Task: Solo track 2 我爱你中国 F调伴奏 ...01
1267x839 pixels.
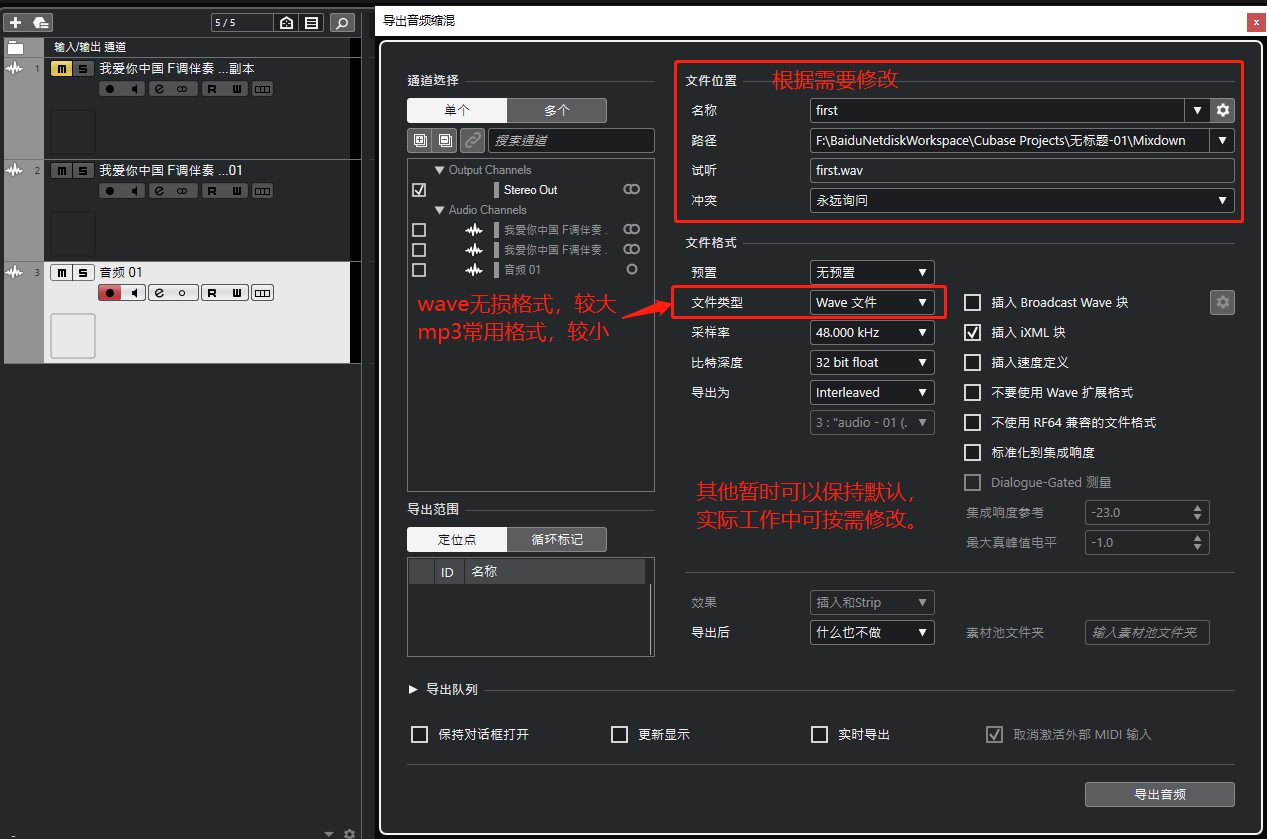Action: 84,171
